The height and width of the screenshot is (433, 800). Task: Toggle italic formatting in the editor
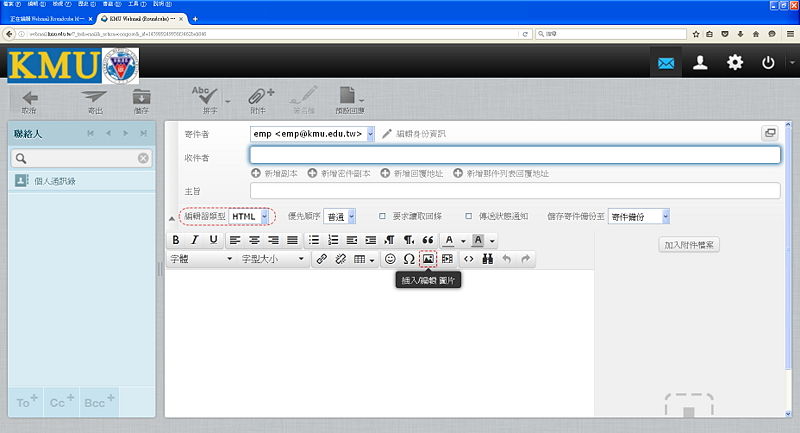194,240
